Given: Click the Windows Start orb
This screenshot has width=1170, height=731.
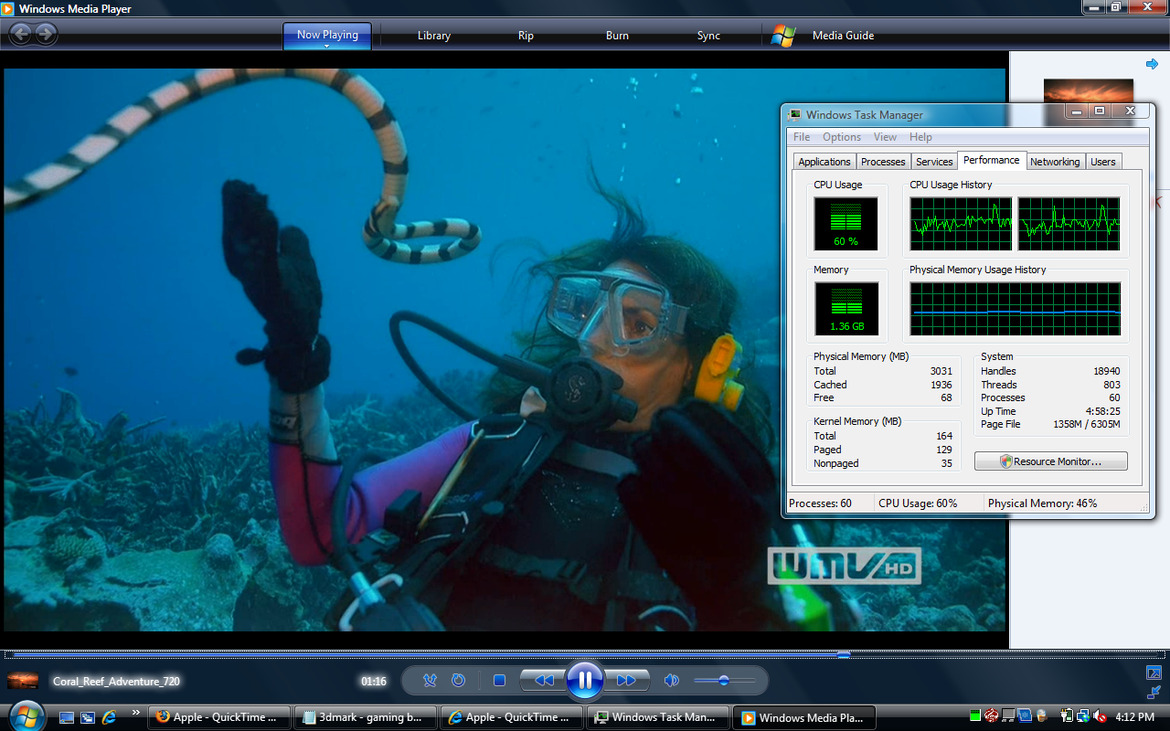Looking at the screenshot, I should click(26, 715).
